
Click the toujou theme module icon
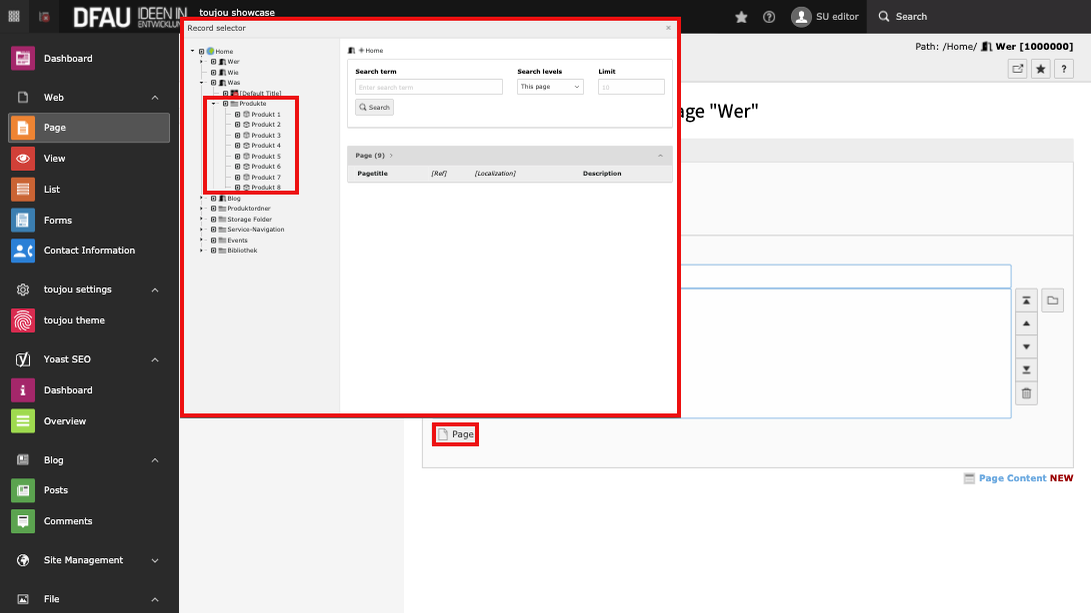(x=23, y=320)
